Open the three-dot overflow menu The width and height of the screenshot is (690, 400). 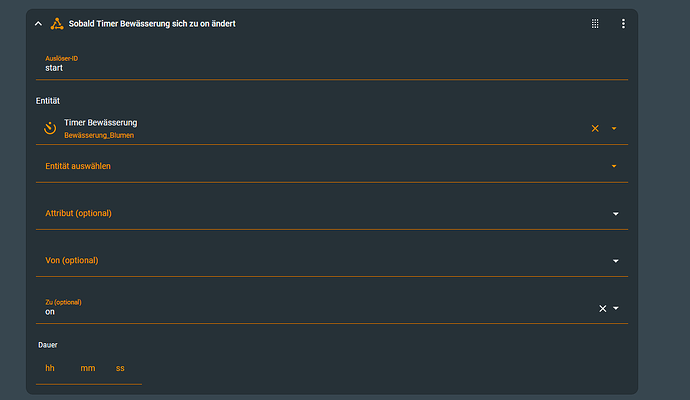[623, 23]
